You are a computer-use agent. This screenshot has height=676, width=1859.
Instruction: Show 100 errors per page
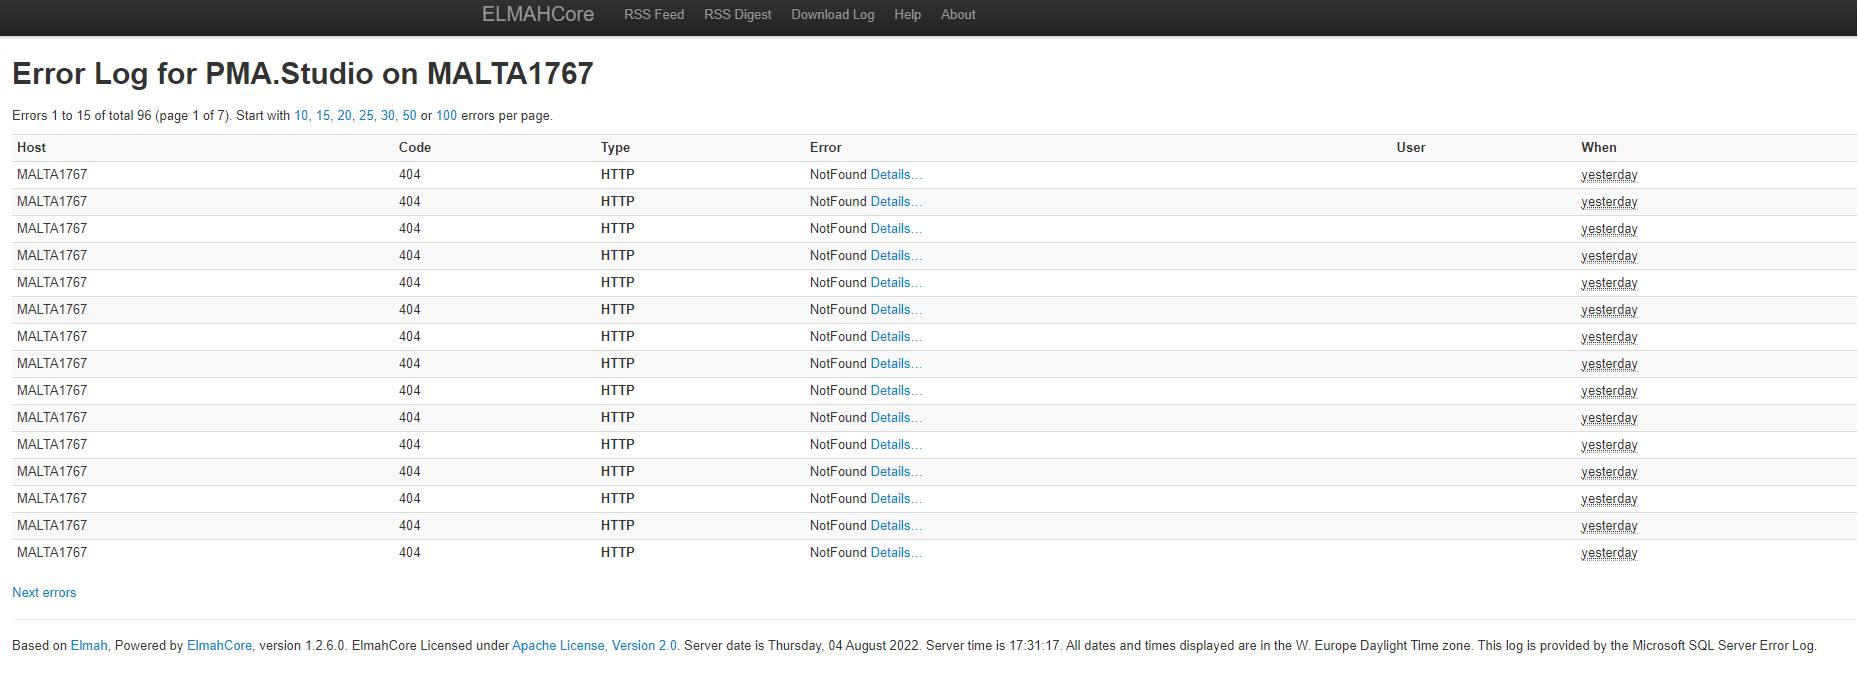[446, 116]
